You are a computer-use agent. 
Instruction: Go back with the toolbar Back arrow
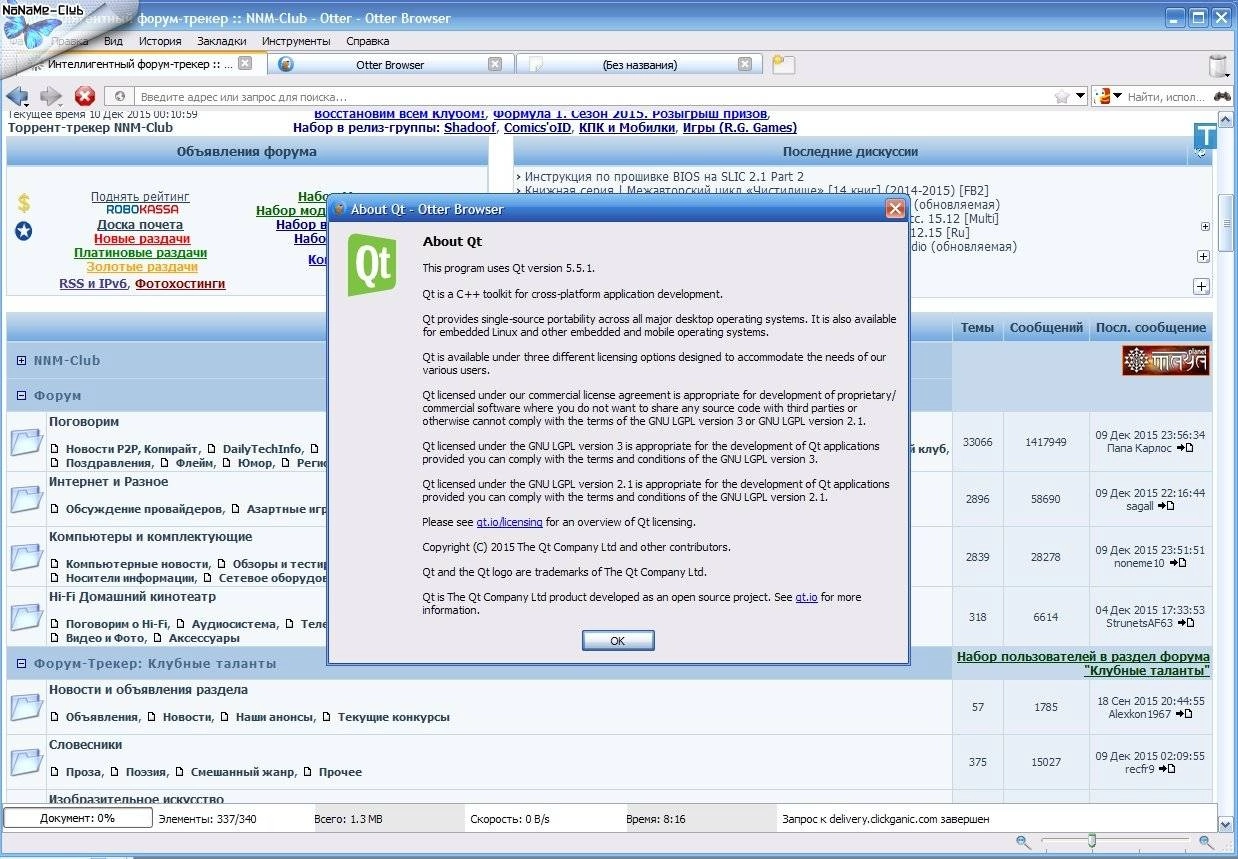pyautogui.click(x=15, y=96)
